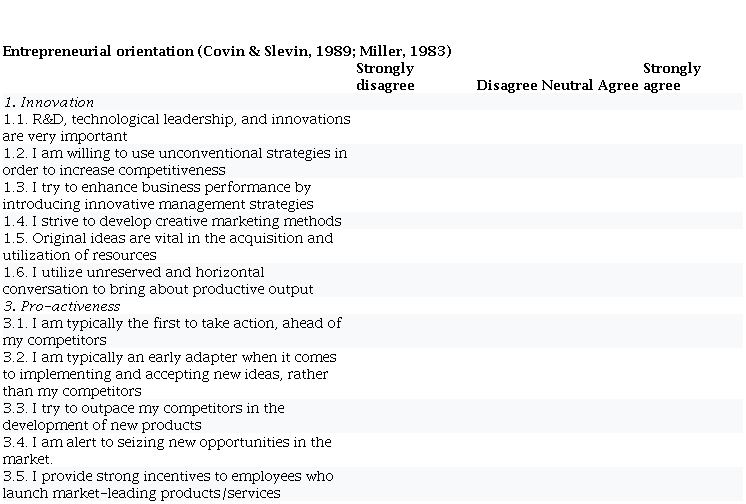The image size is (746, 504).
Task: Click the Disagree column header
Action: click(506, 86)
